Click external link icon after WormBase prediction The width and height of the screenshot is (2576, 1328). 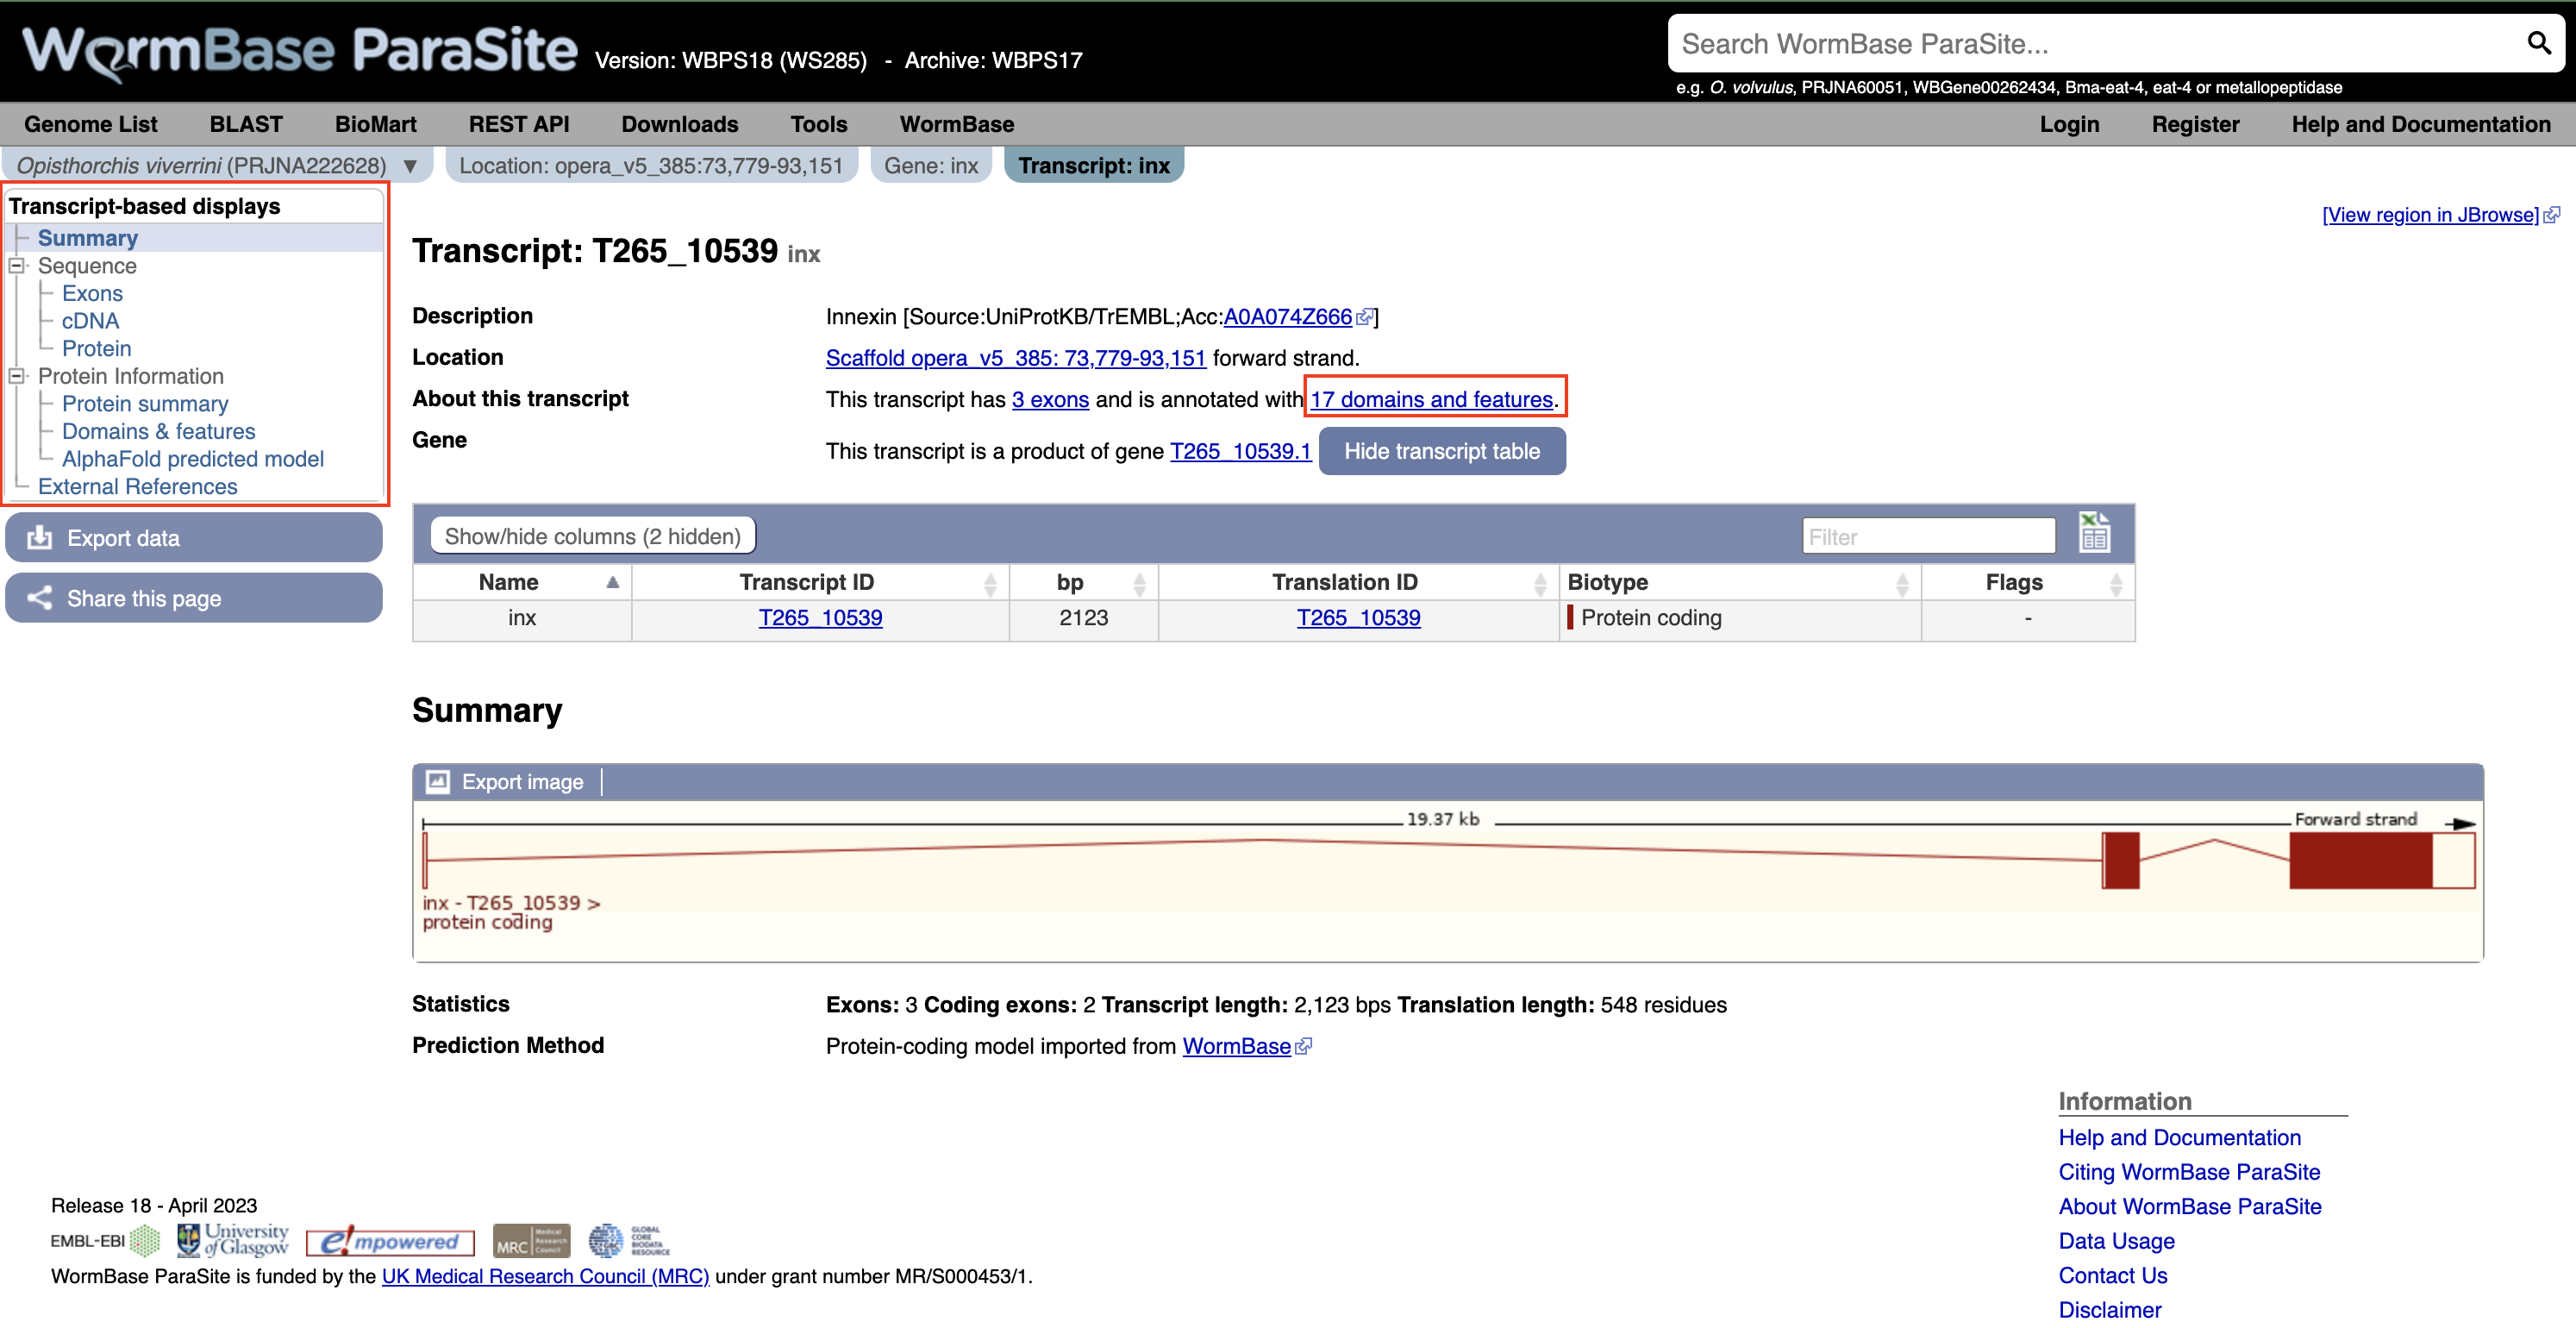(x=1303, y=1046)
